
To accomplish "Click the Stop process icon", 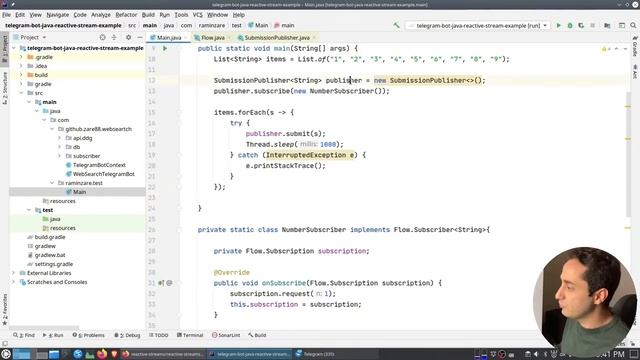I will [x=592, y=25].
